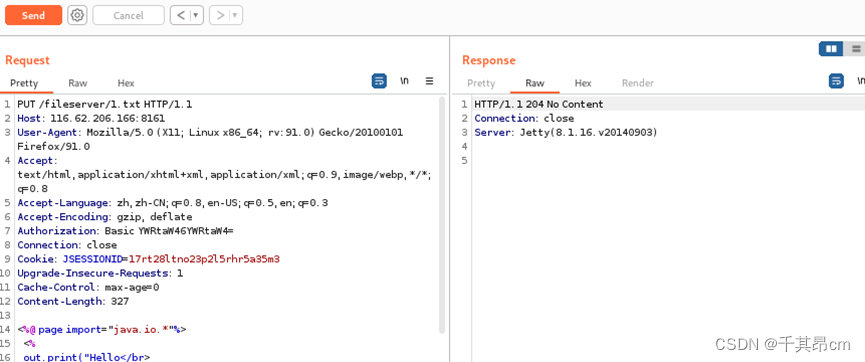
Task: Select the stacked rows layout icon
Action: (856, 49)
